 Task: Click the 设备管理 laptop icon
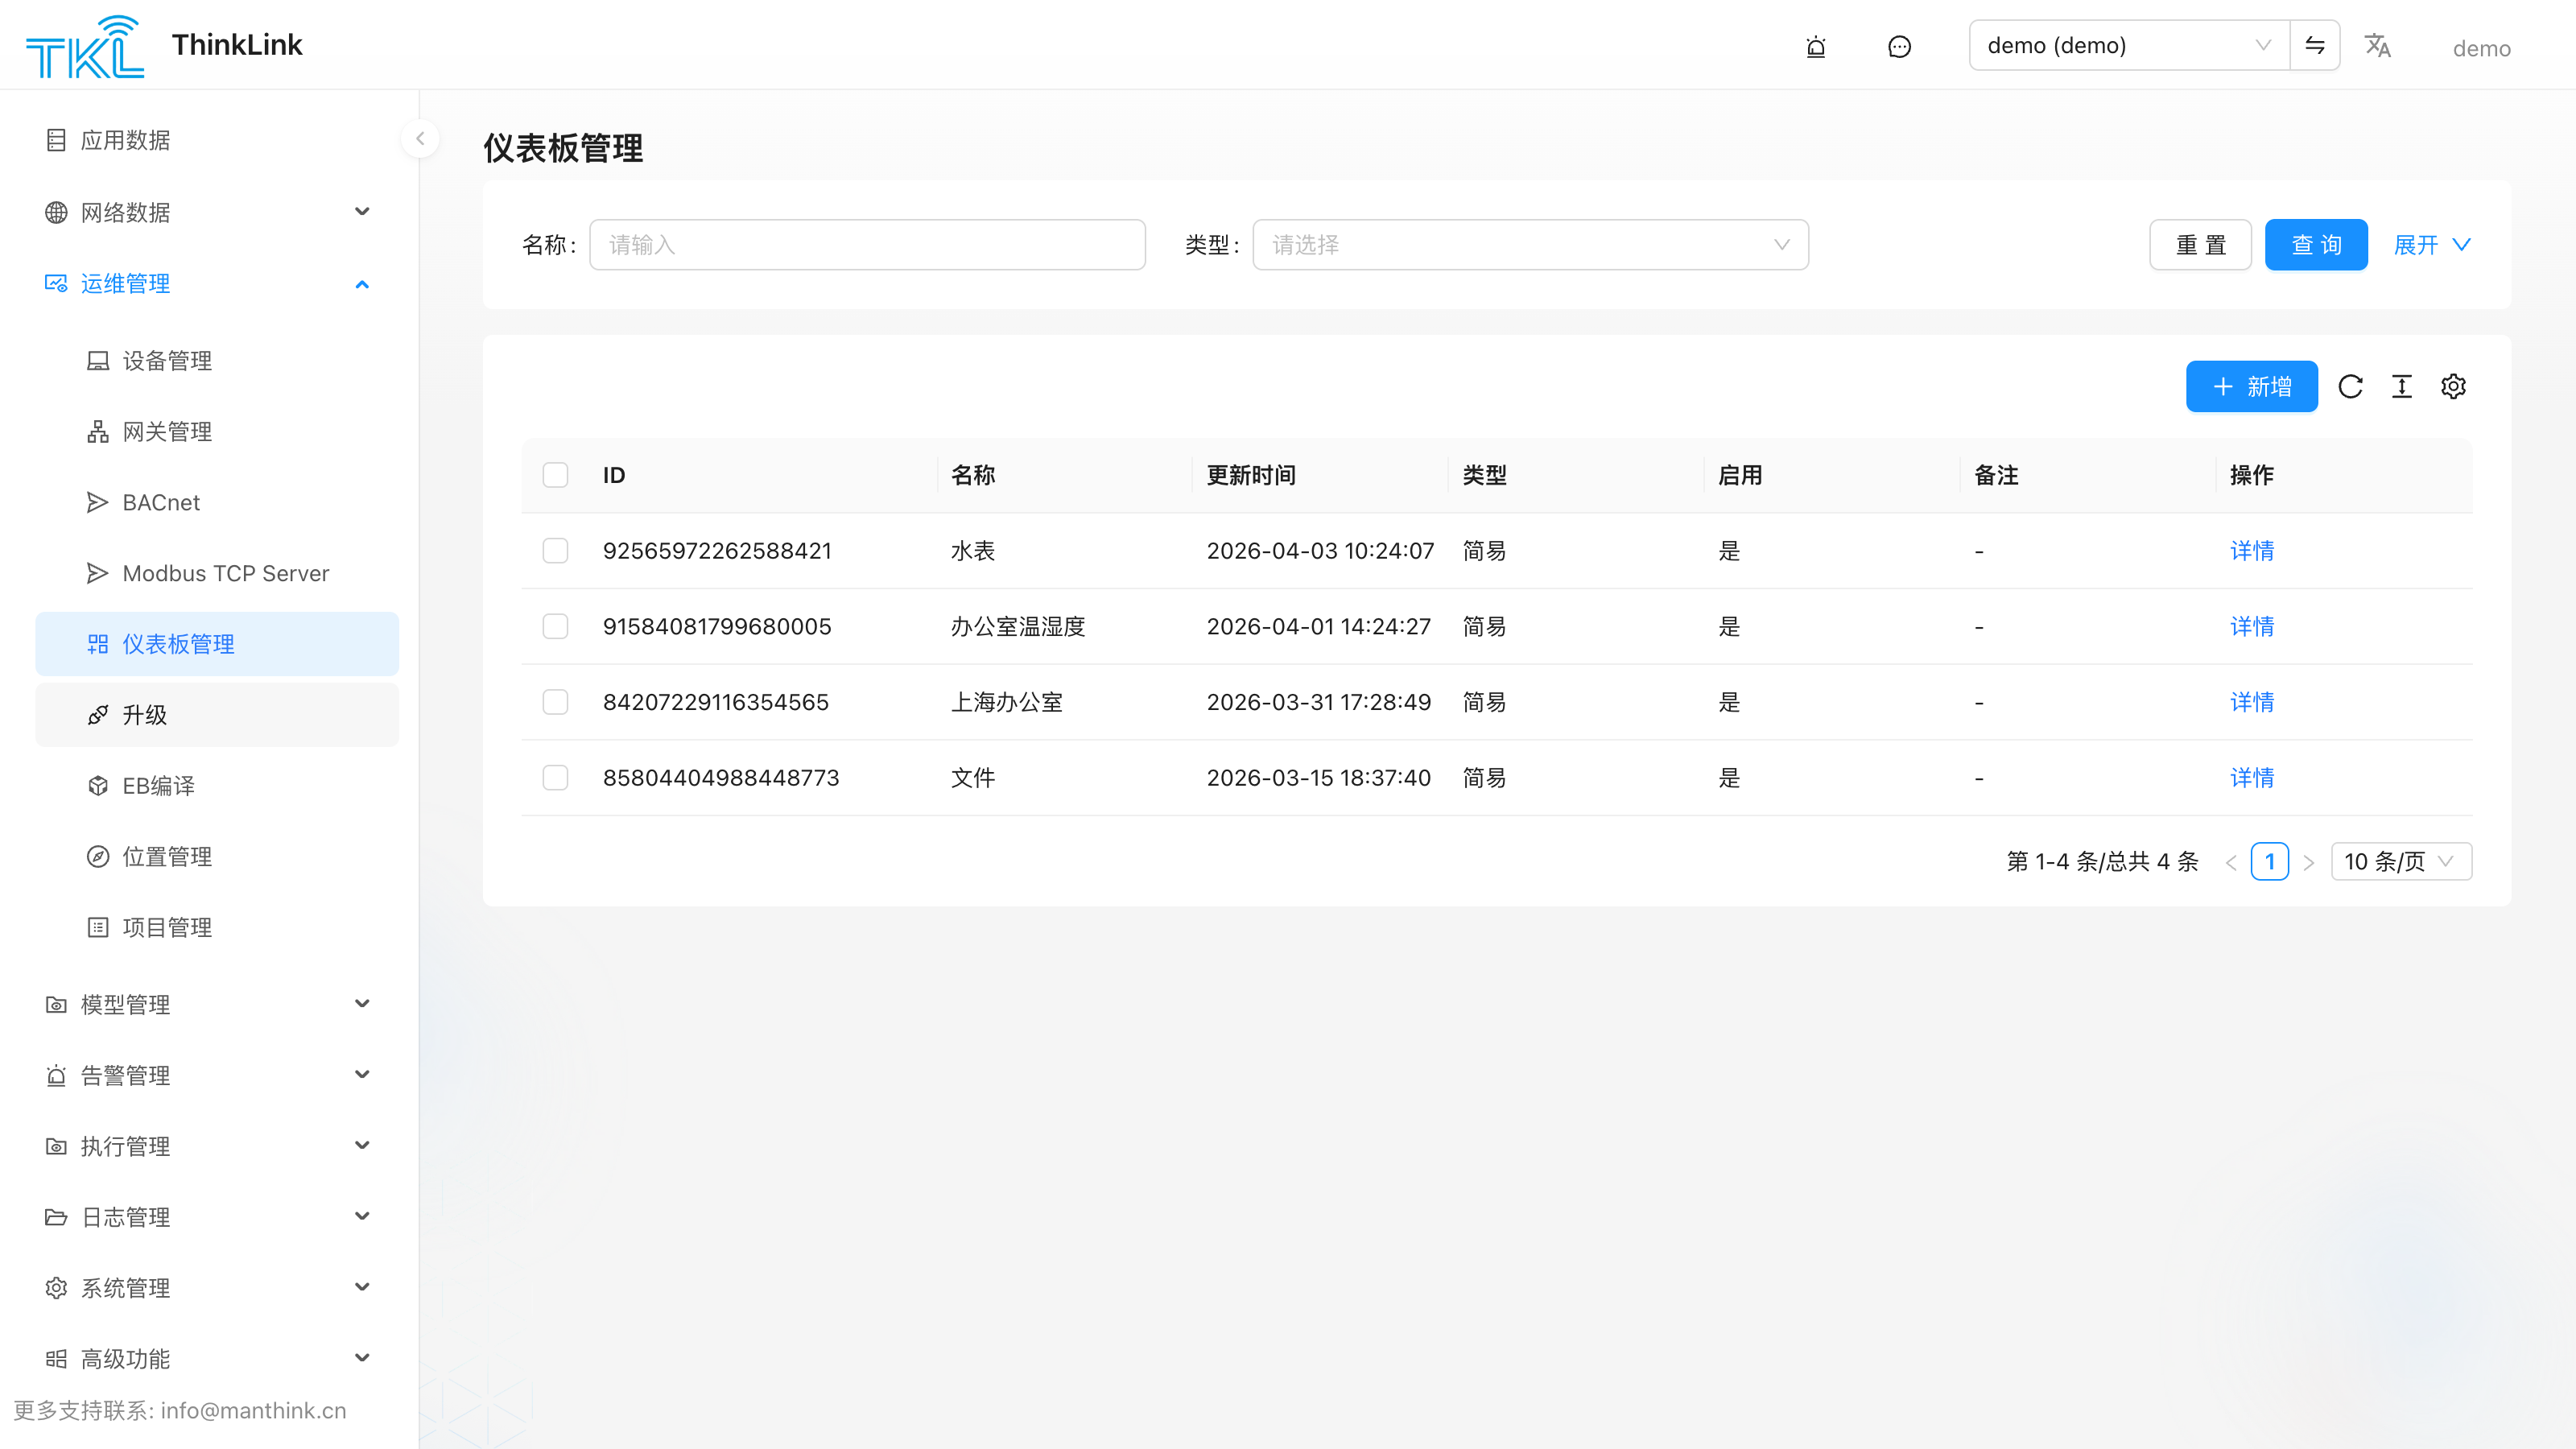[x=98, y=361]
